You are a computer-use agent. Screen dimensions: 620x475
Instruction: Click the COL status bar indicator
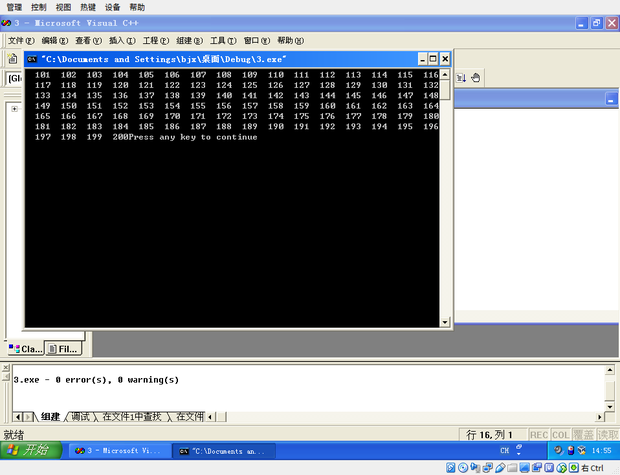coord(561,435)
